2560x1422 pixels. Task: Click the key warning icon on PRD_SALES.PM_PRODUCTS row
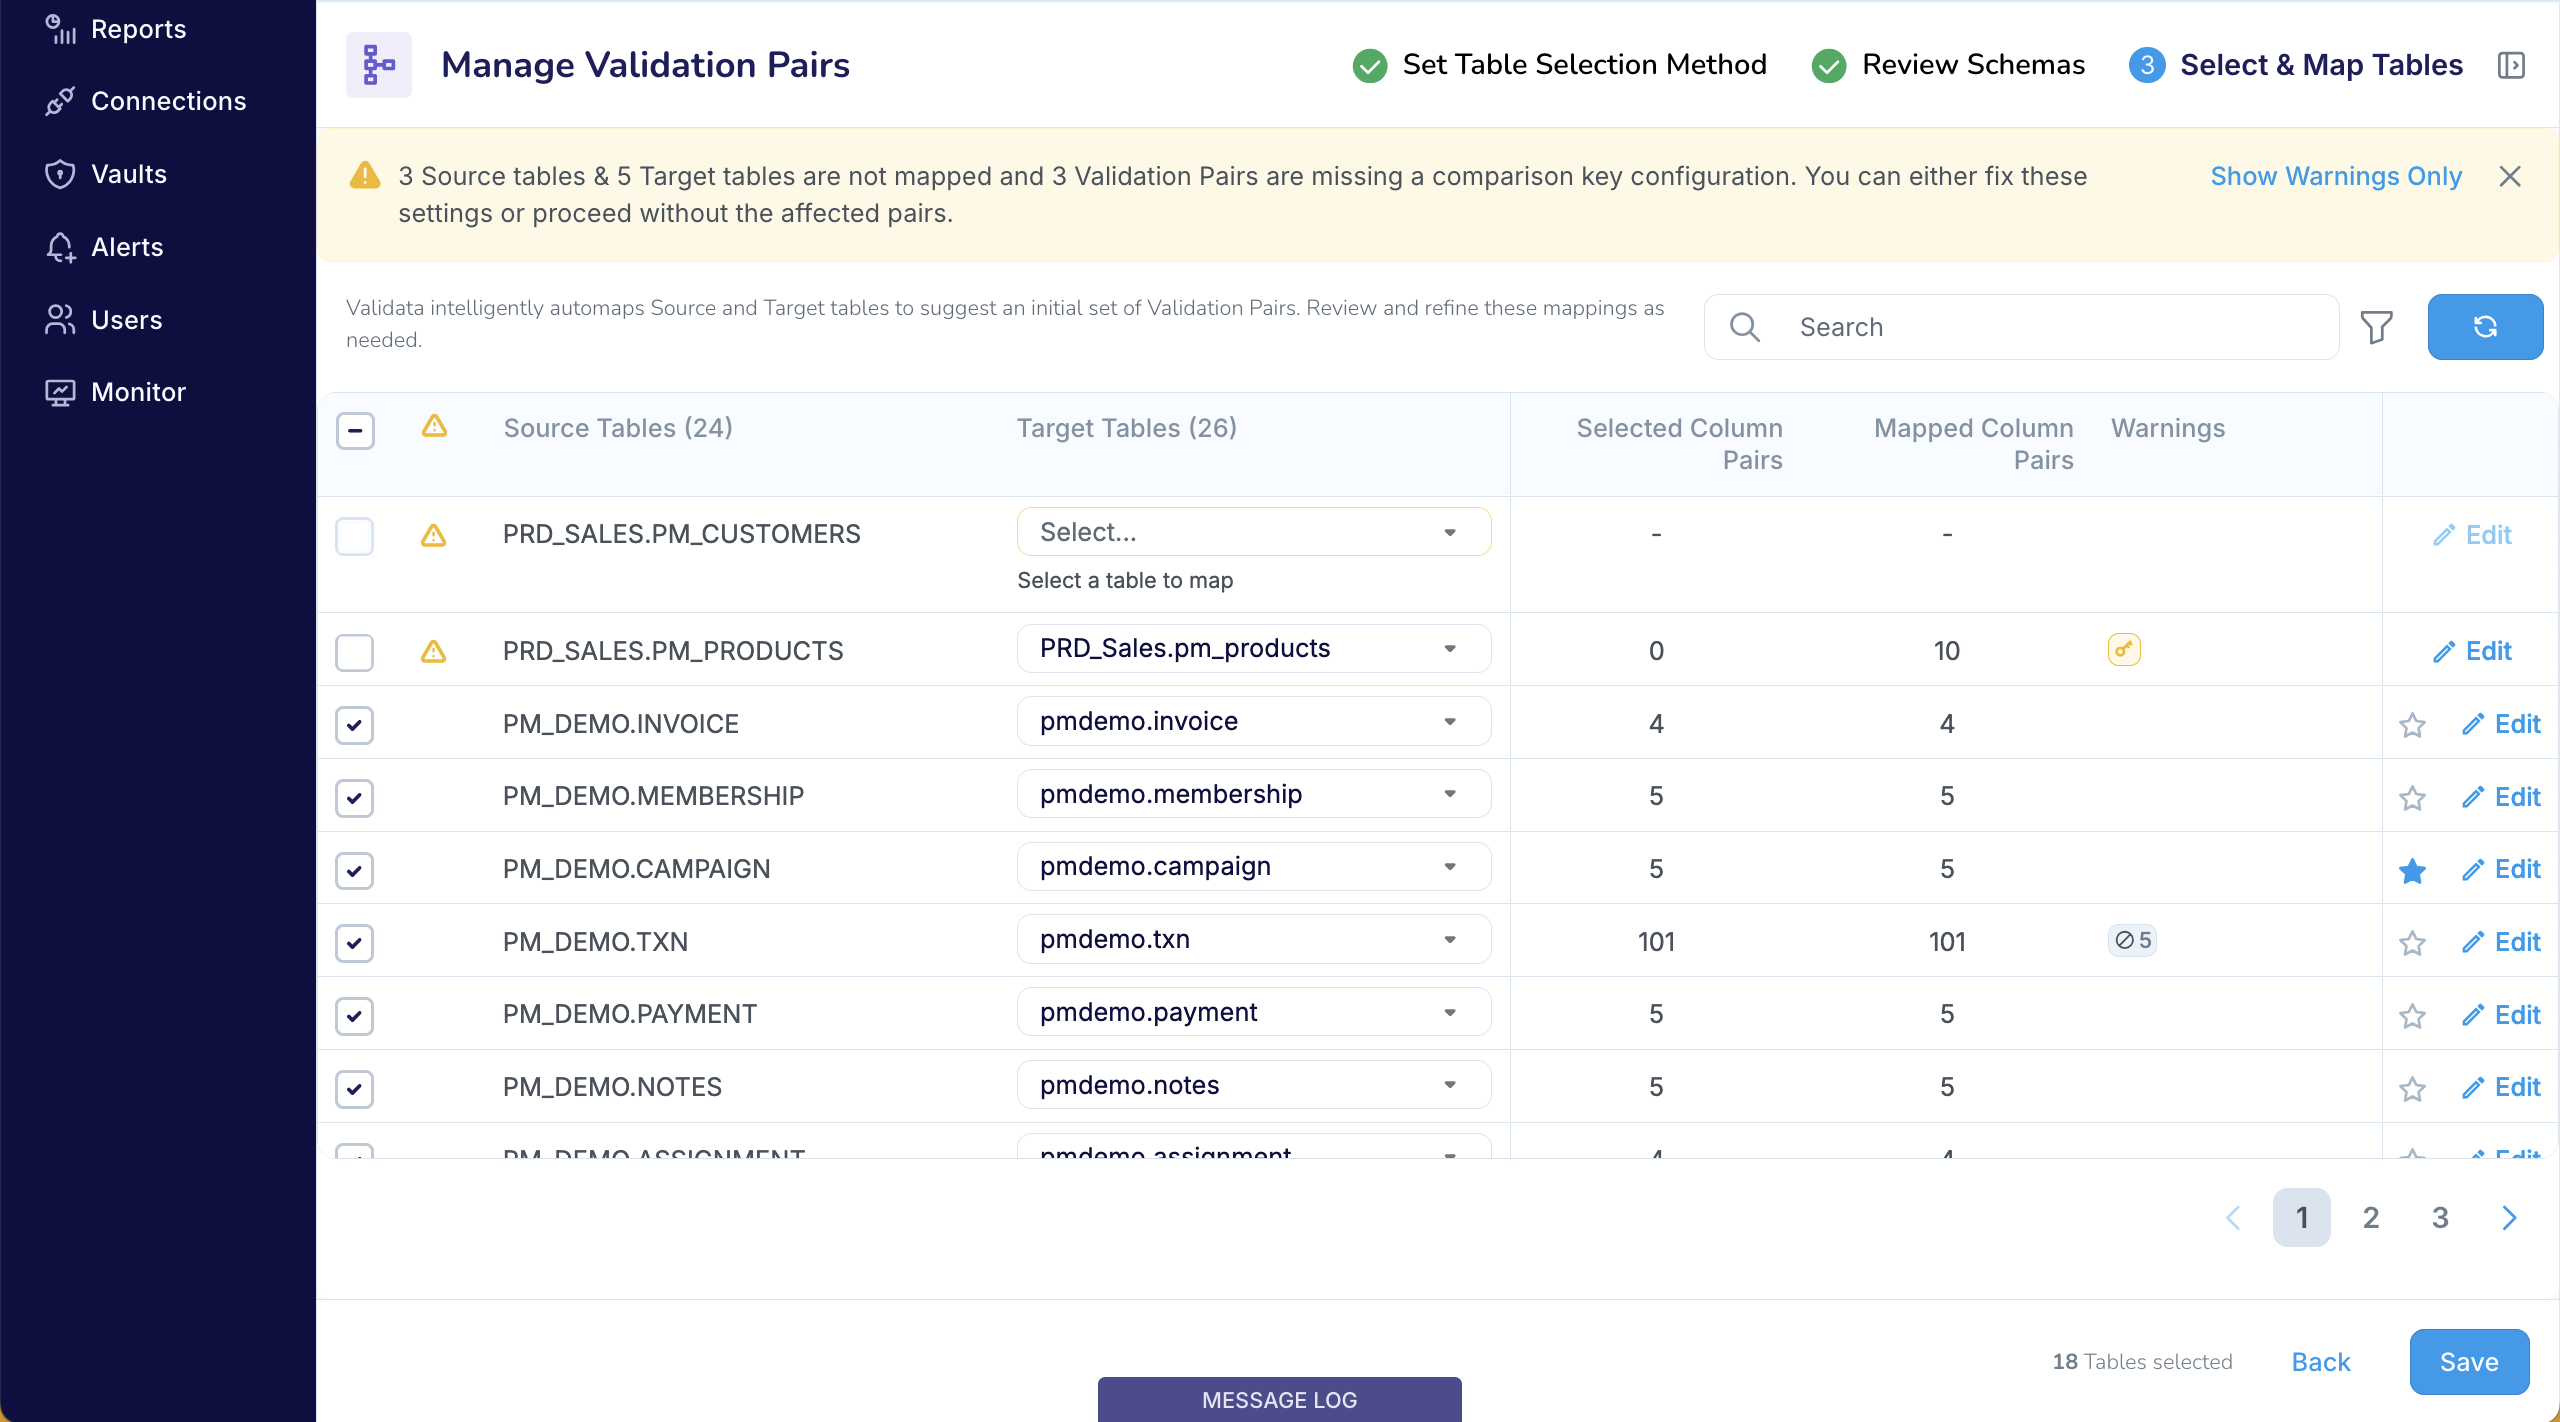tap(2123, 649)
